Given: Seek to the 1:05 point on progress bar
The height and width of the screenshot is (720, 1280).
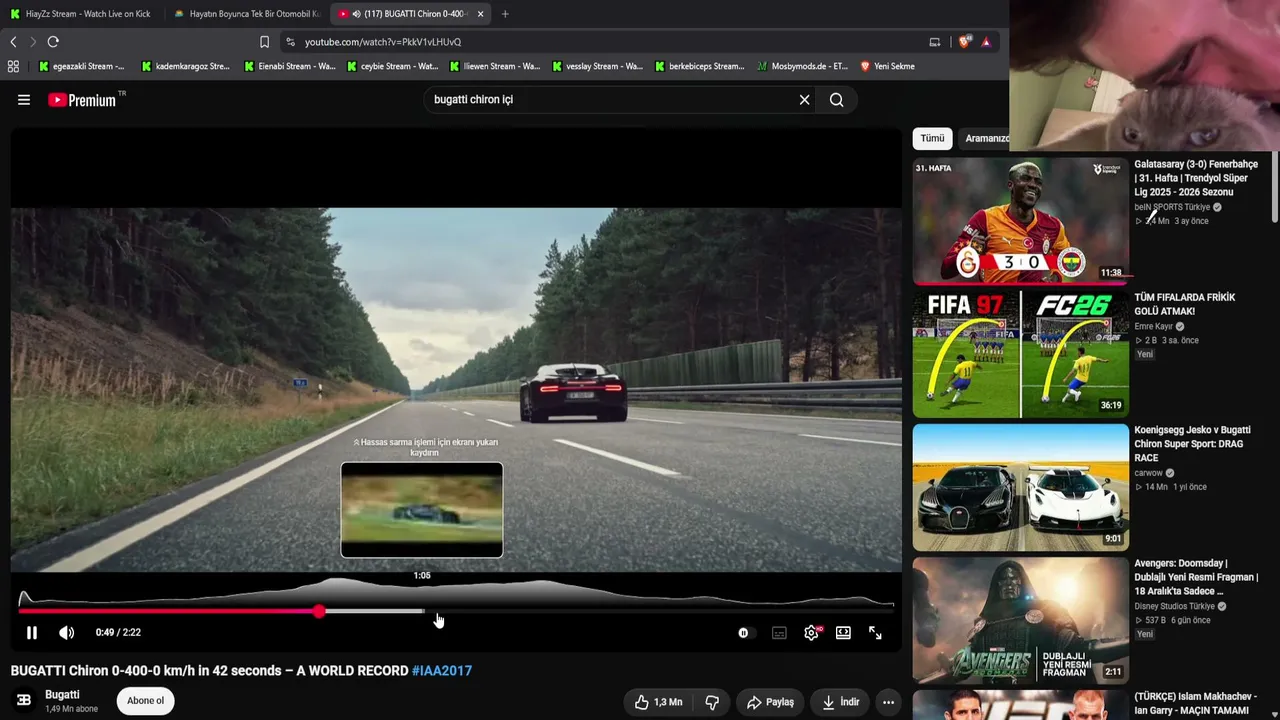Looking at the screenshot, I should click(422, 611).
